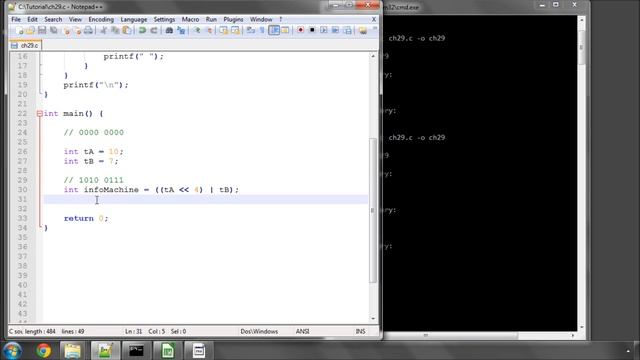Open user defined language dialog icon

(x=285, y=30)
